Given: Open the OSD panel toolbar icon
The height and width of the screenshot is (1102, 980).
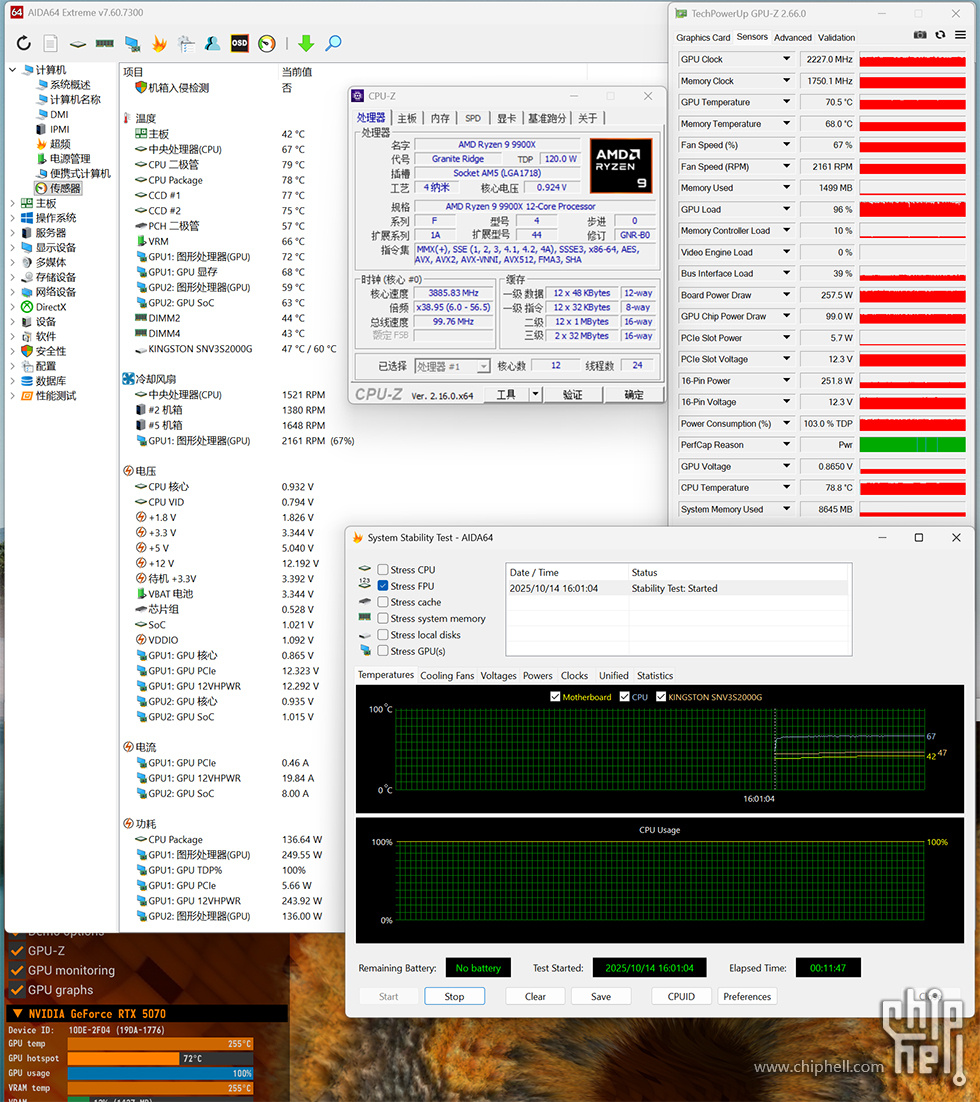Looking at the screenshot, I should (x=239, y=43).
